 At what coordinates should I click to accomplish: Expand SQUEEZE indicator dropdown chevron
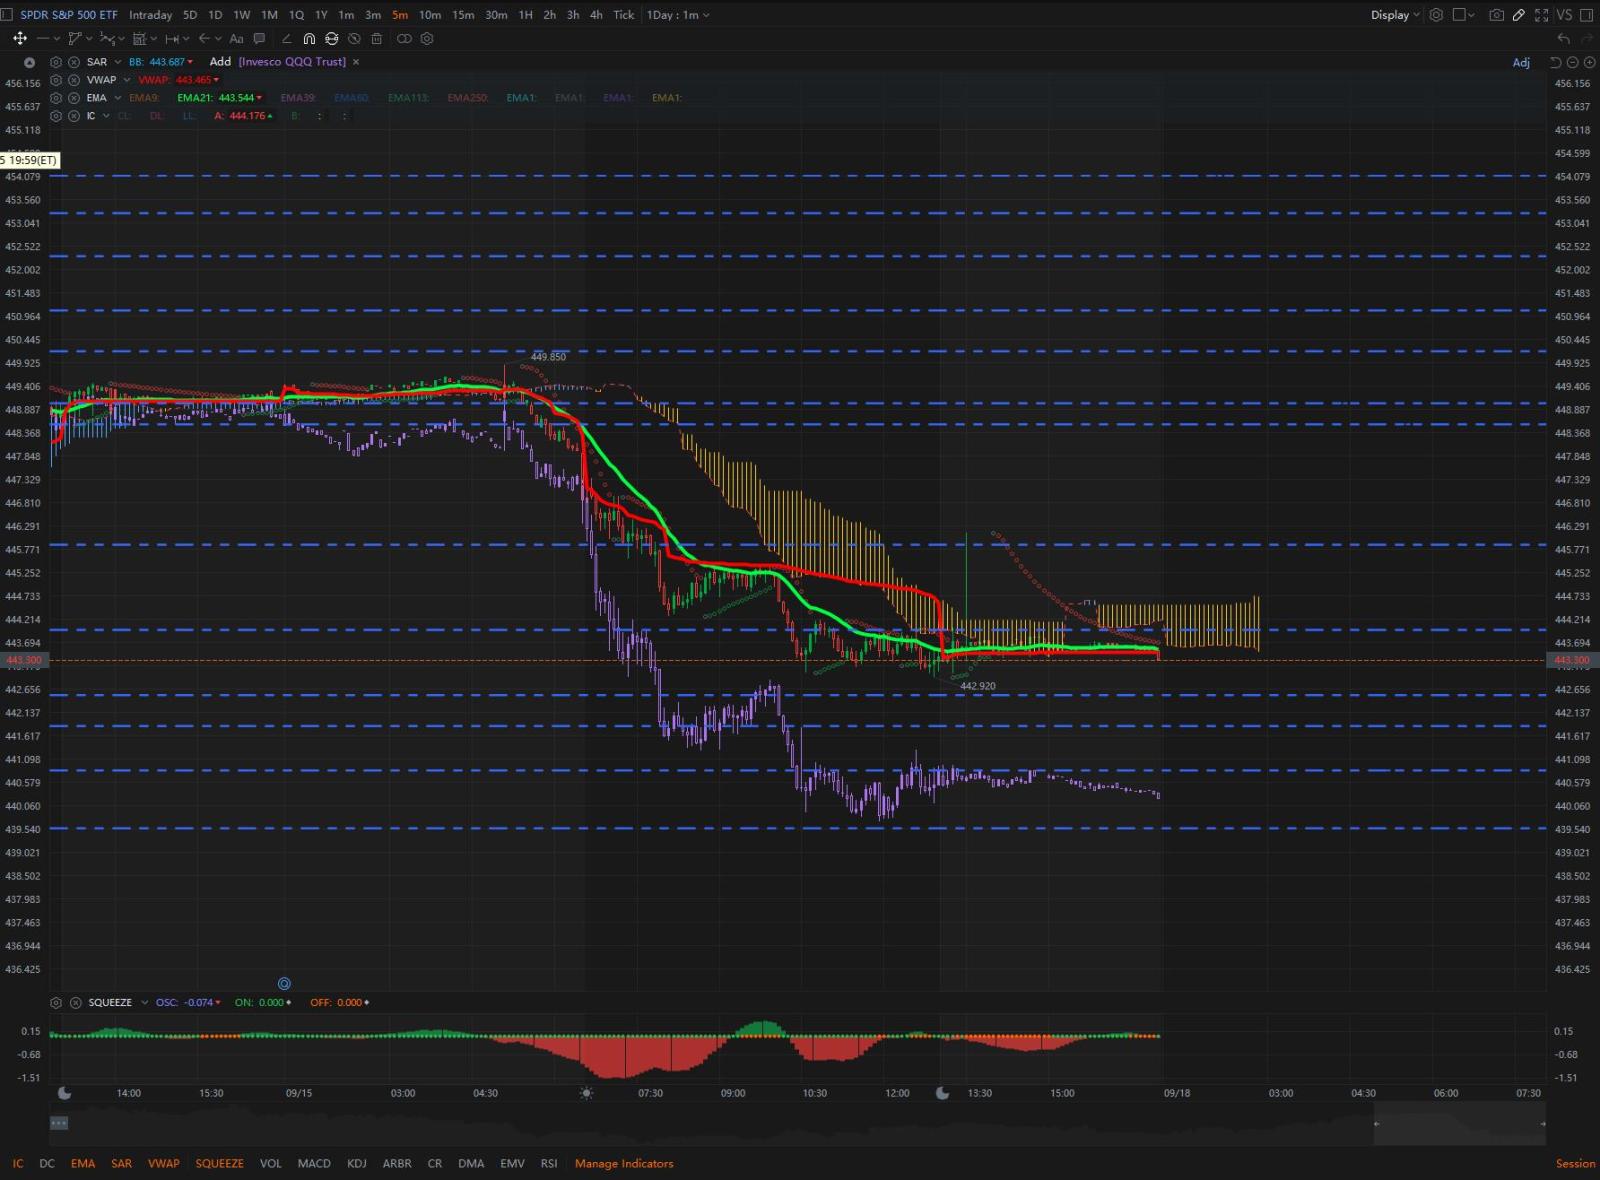[x=144, y=1002]
